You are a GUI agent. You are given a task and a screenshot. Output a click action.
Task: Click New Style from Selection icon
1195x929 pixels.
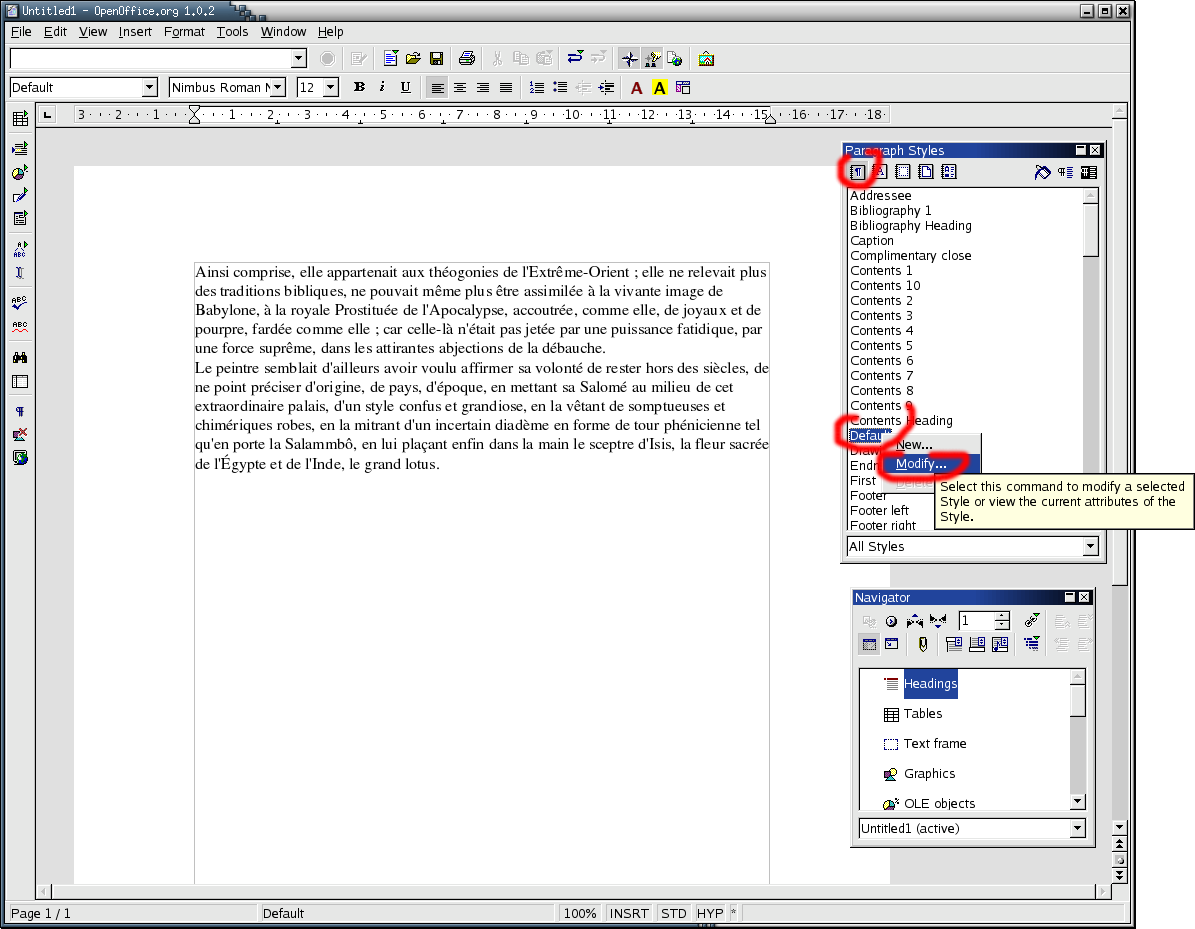[1065, 172]
